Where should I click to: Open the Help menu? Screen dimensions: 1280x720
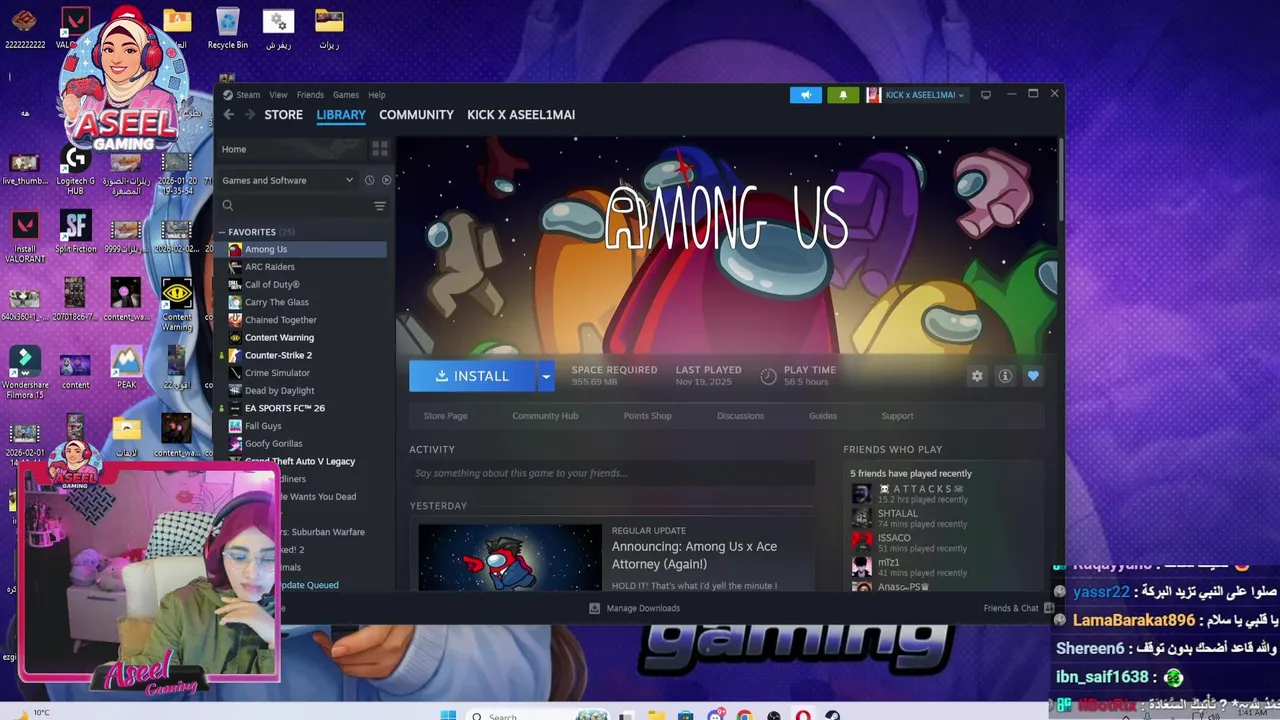(x=377, y=95)
